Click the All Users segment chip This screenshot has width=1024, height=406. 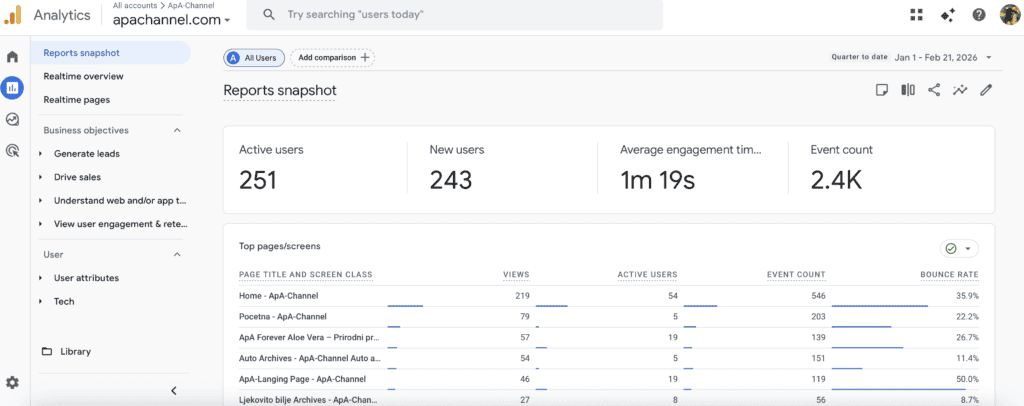[254, 57]
